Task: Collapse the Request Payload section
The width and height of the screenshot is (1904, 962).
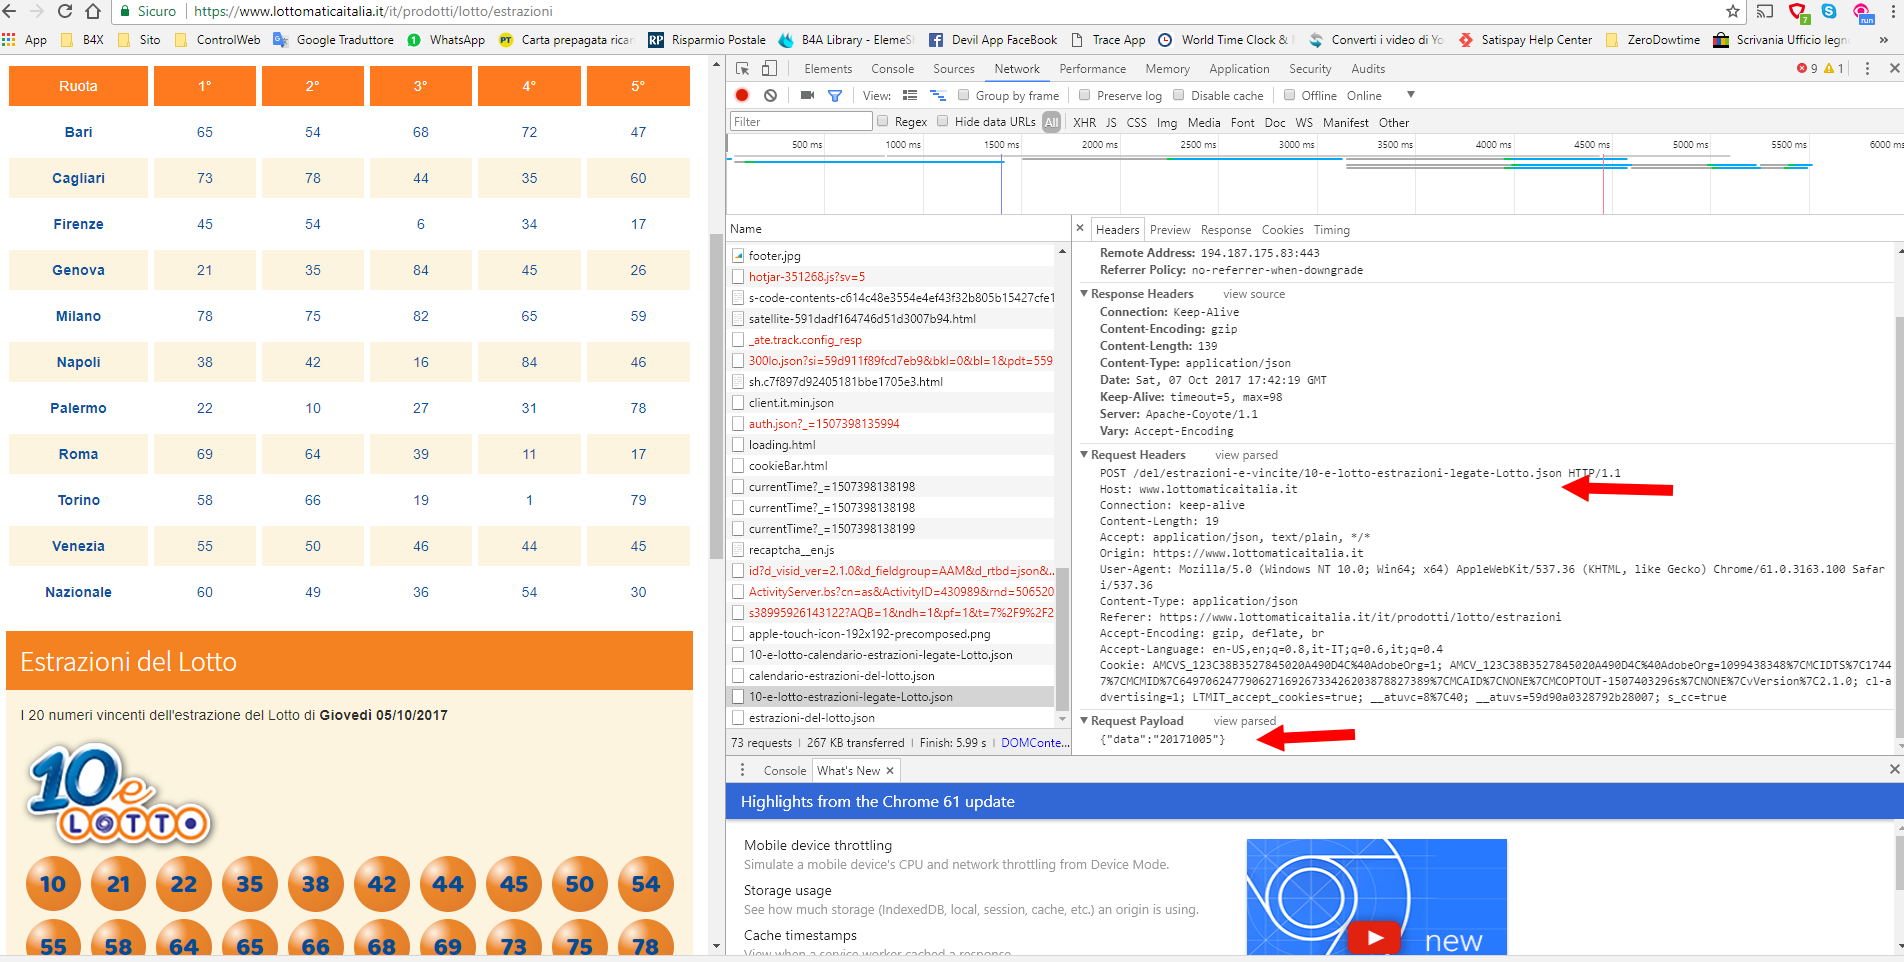Action: click(x=1084, y=721)
